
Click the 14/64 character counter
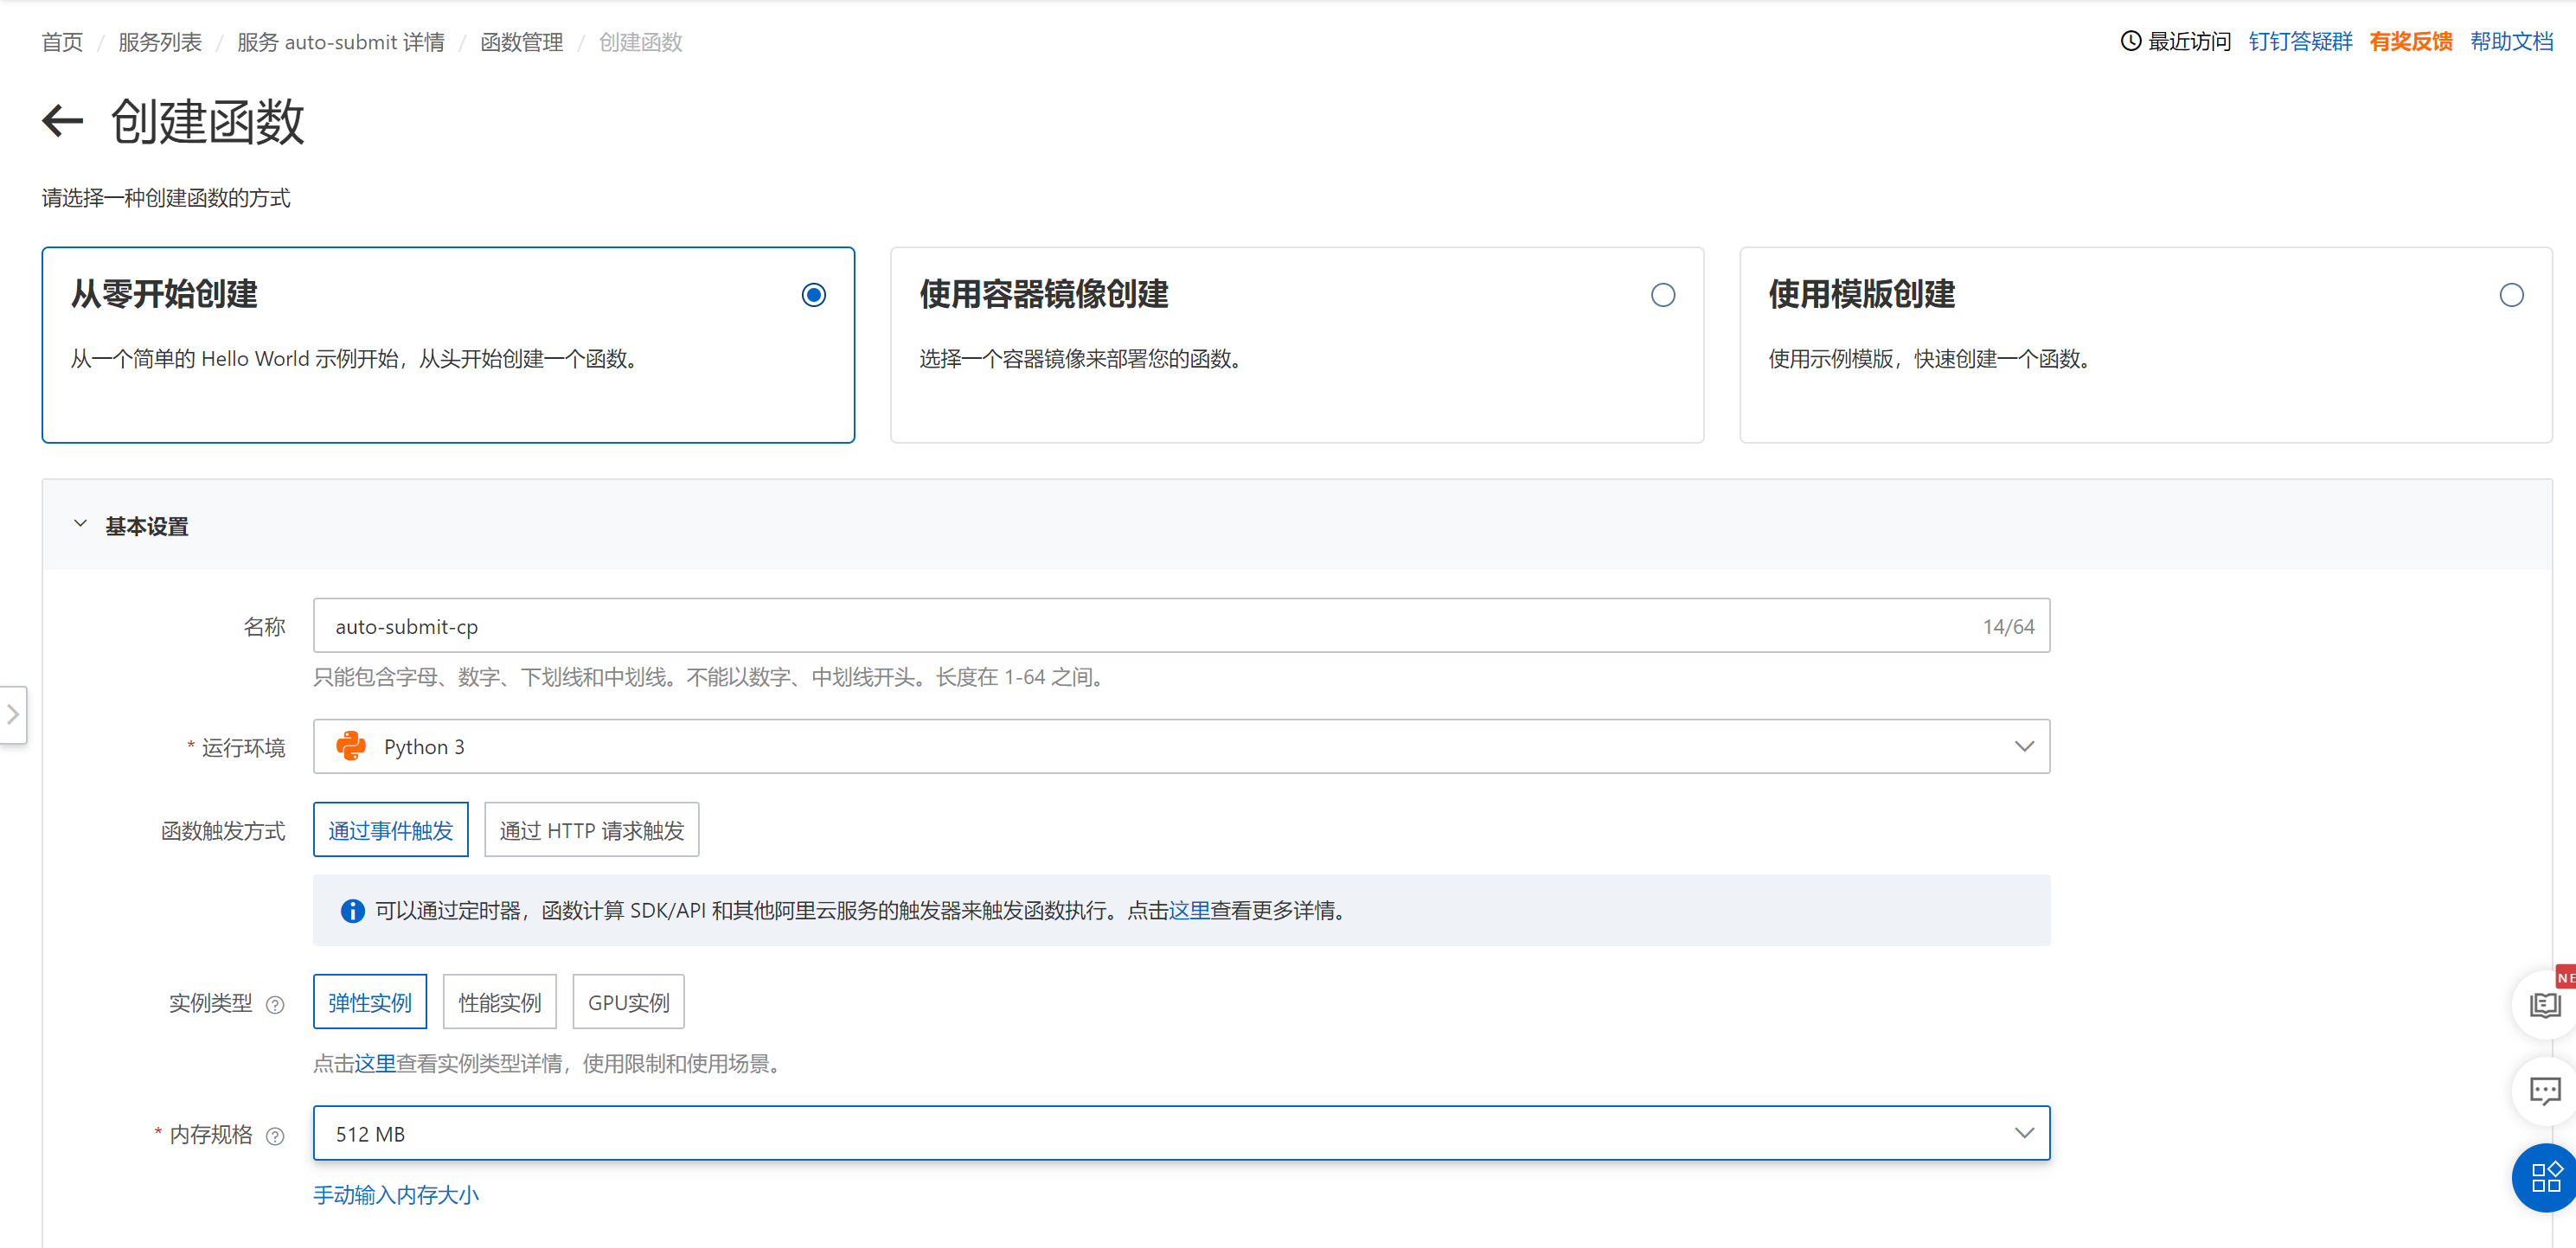[x=2008, y=627]
